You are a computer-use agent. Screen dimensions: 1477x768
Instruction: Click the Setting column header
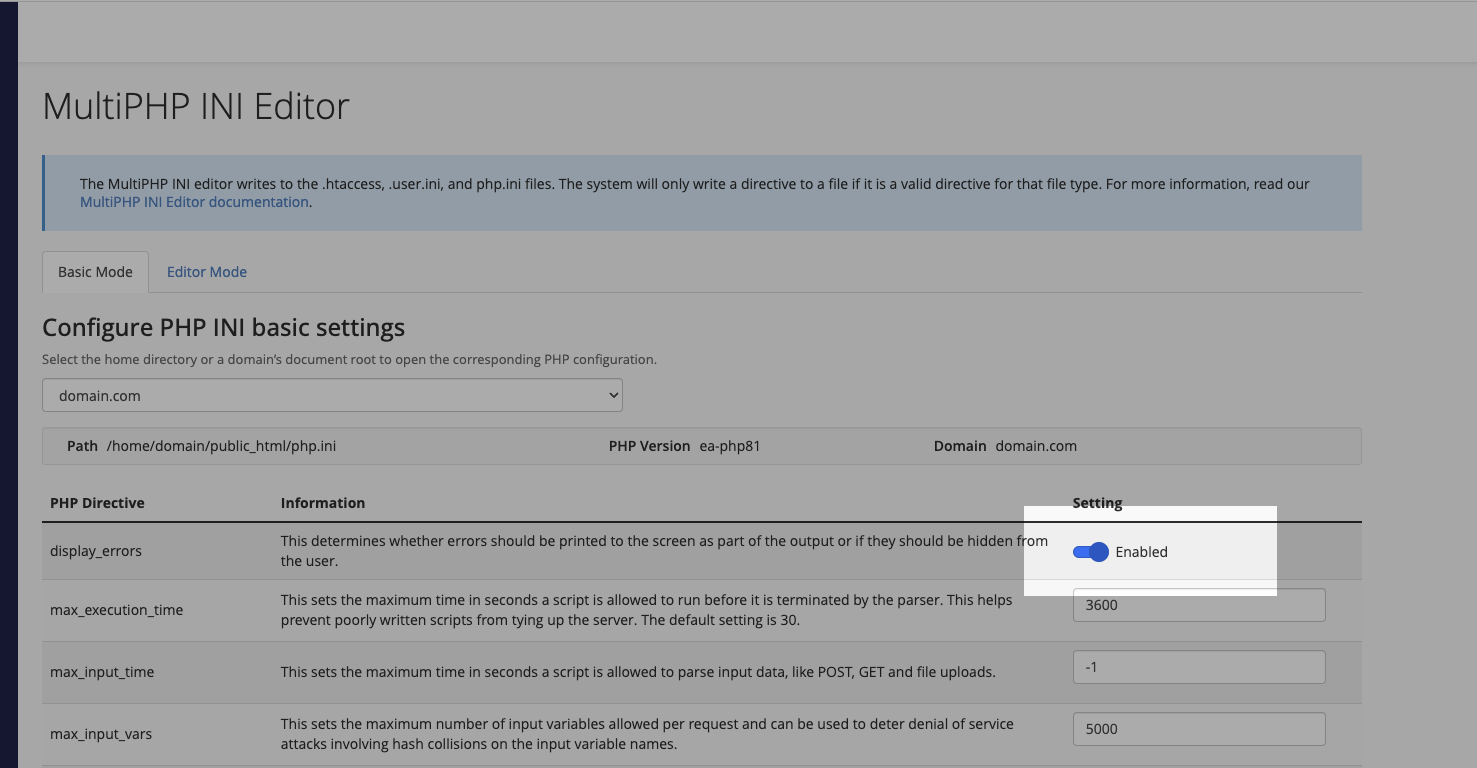point(1097,503)
